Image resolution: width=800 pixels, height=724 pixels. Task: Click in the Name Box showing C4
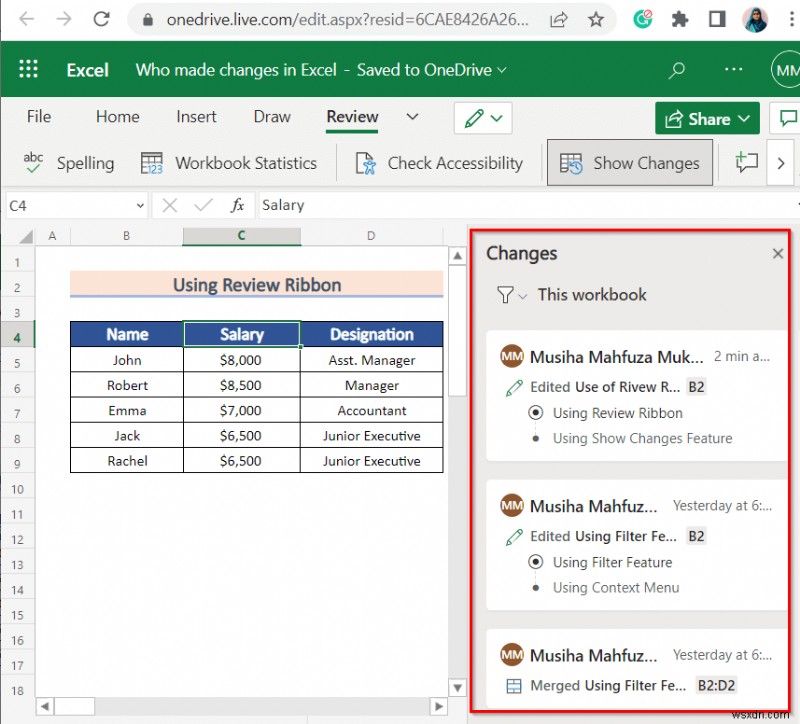pos(70,205)
